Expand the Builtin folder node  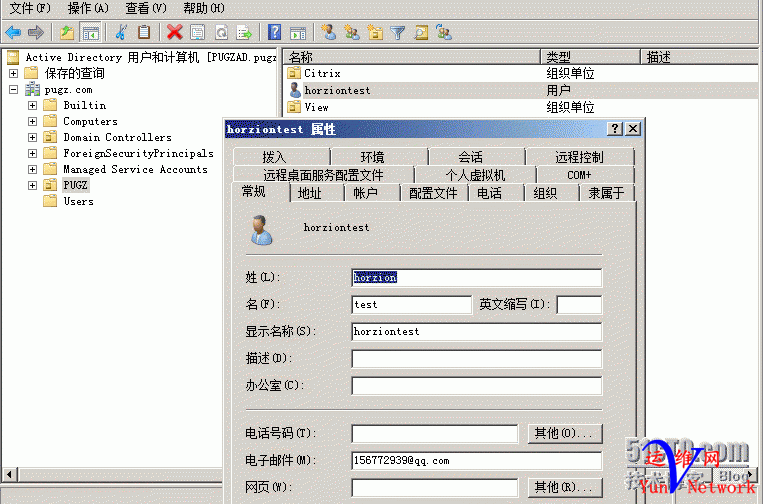pyautogui.click(x=33, y=105)
